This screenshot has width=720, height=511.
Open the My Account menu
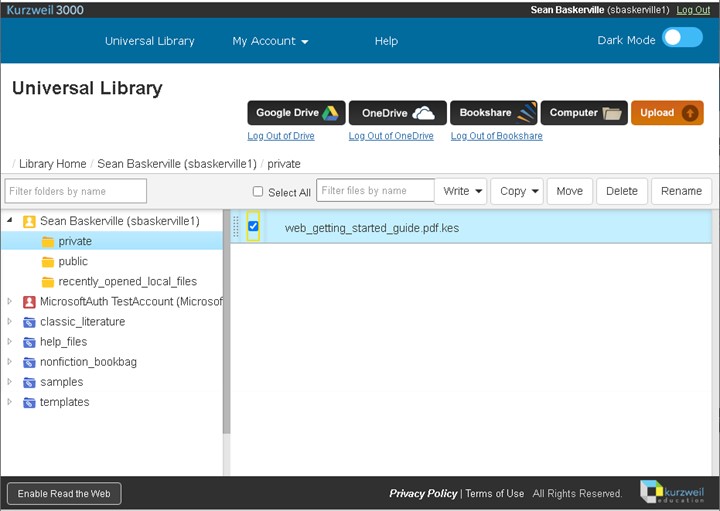coord(270,41)
